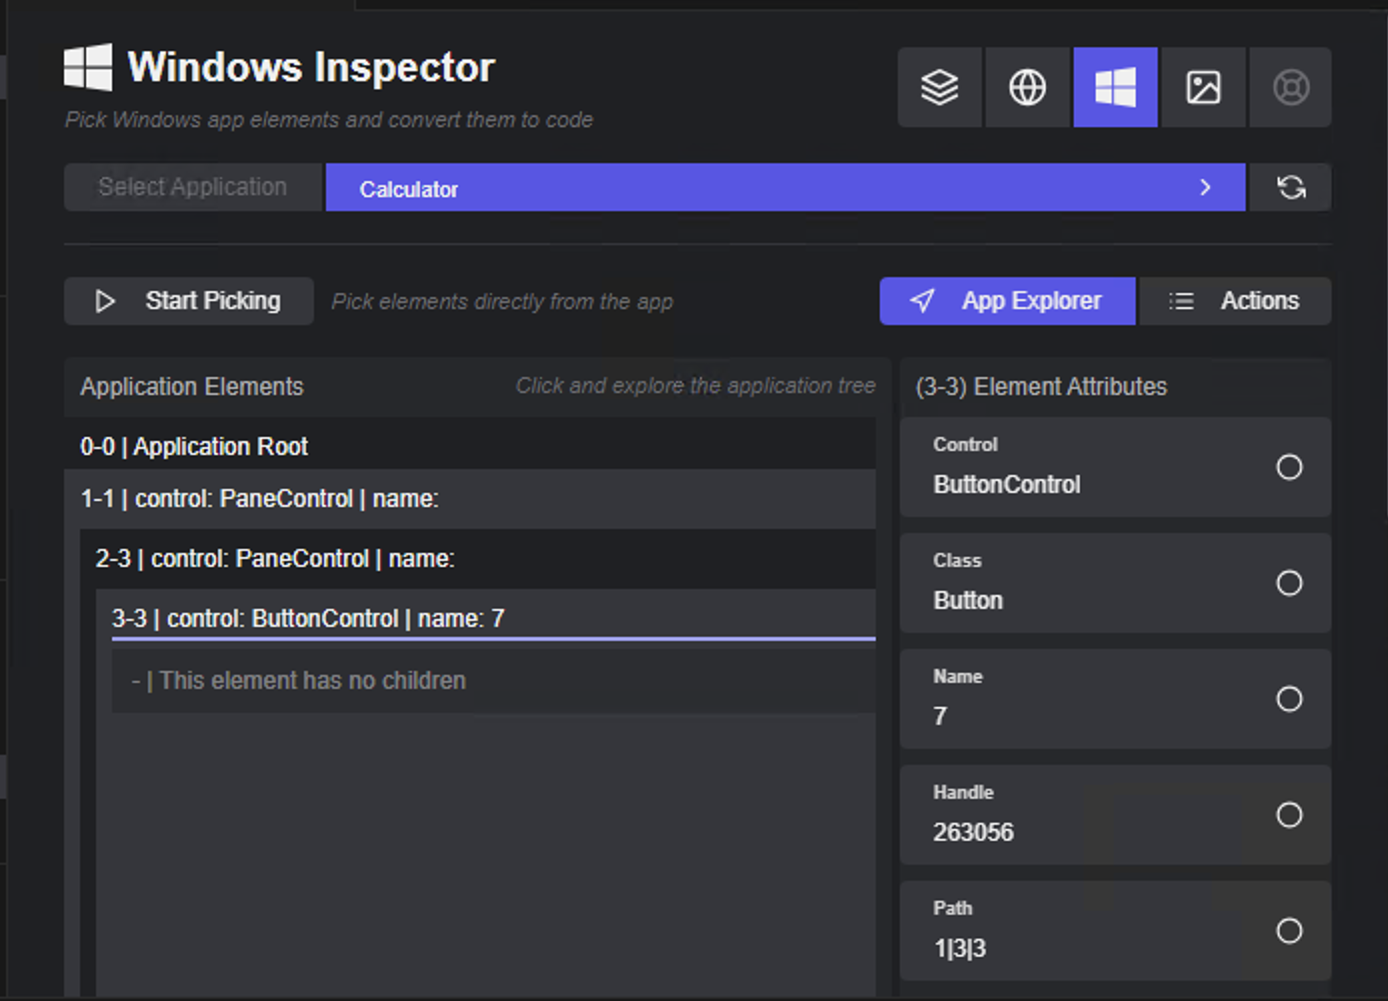
Task: Select the Windows logo inspector icon
Action: [1115, 87]
